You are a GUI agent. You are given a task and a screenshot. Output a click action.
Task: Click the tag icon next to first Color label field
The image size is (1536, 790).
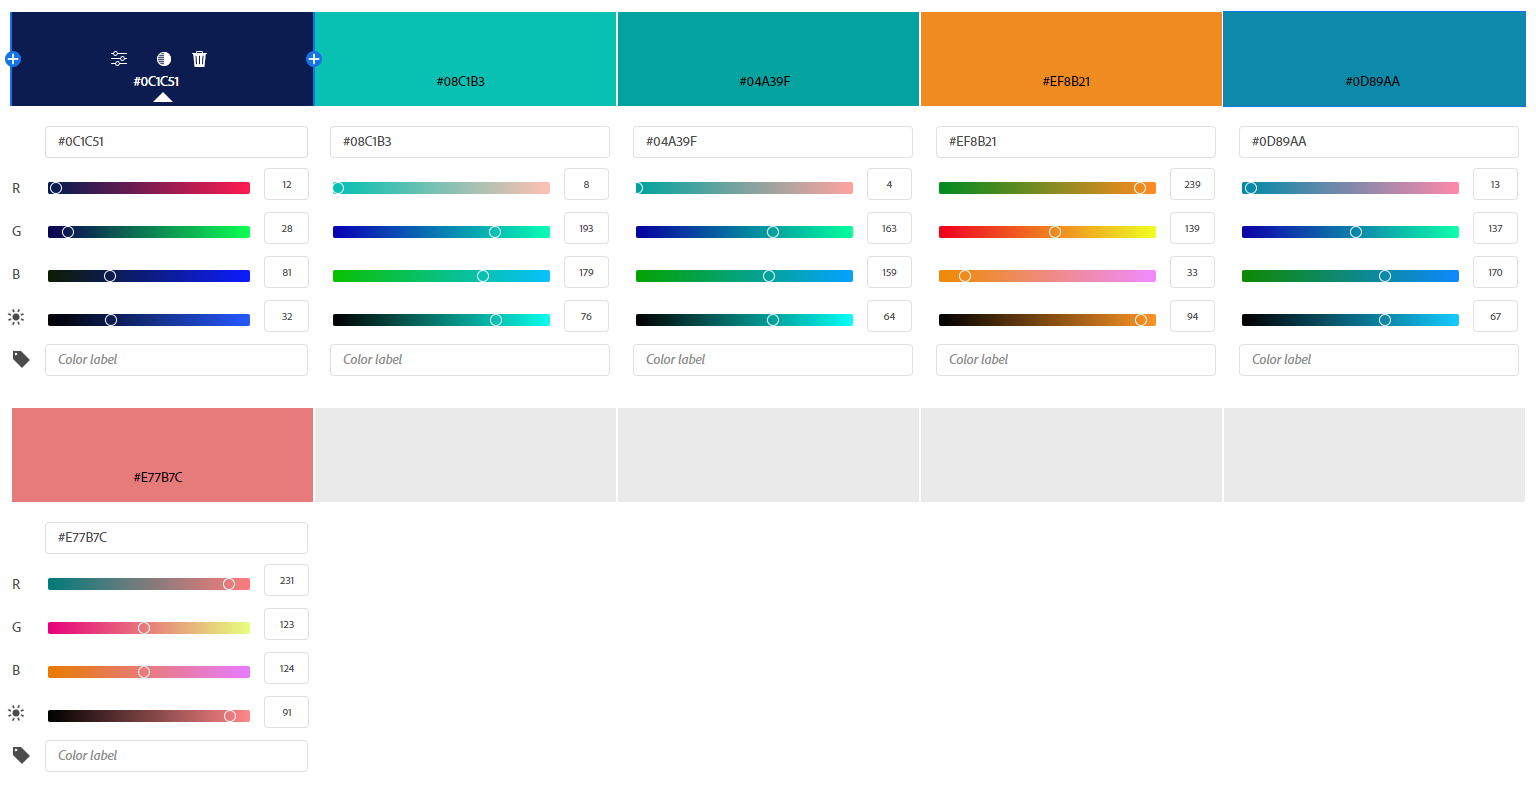click(x=20, y=359)
